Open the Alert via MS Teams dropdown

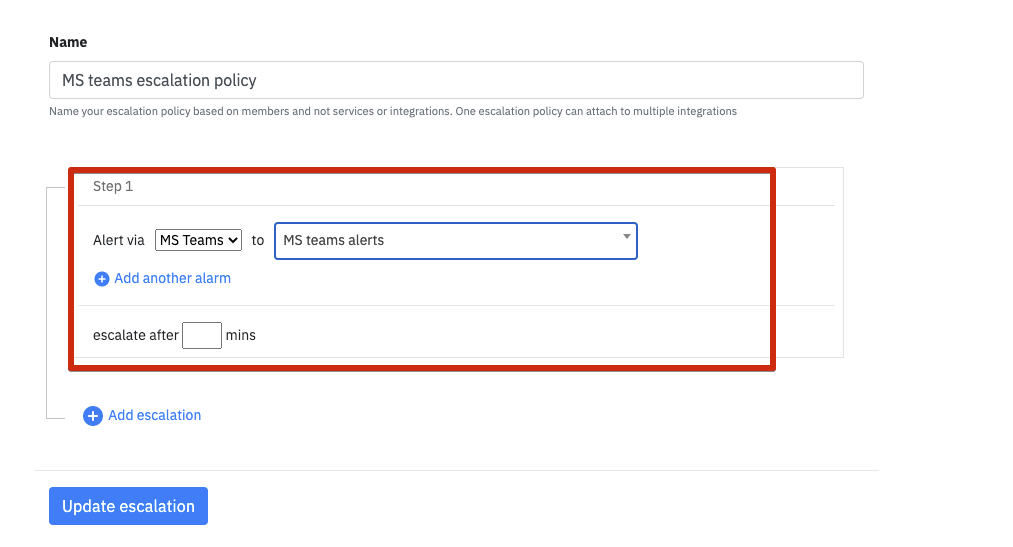pyautogui.click(x=198, y=240)
